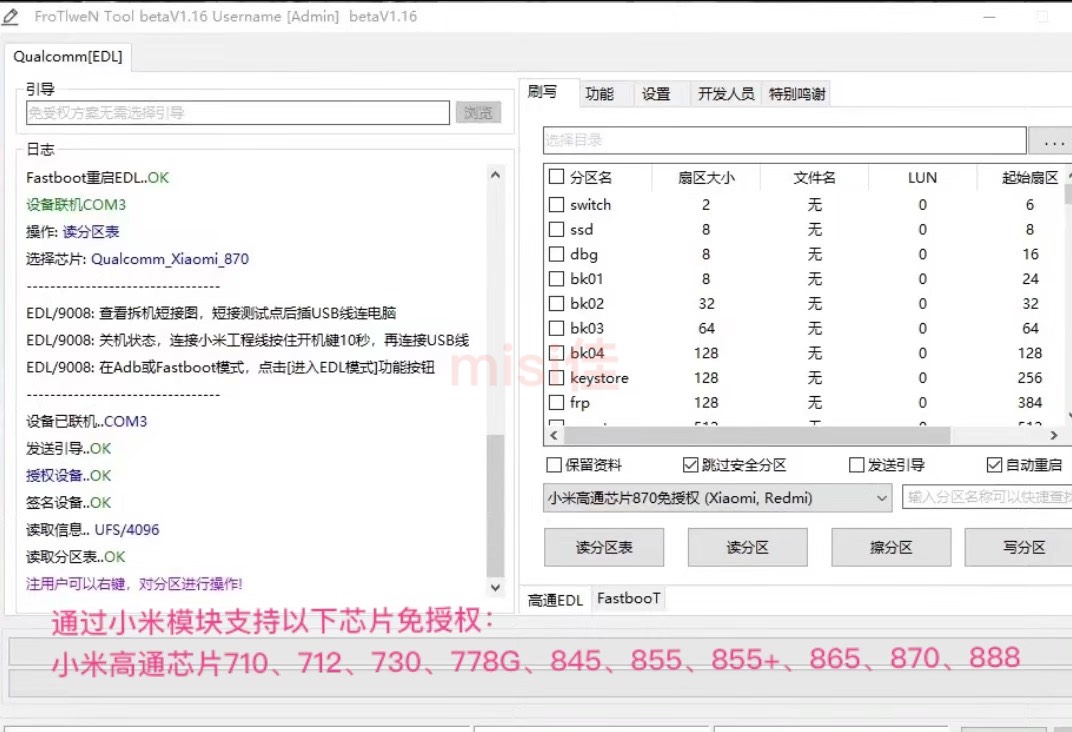The image size is (1072, 732).
Task: Switch to the 功能 tab
Action: [600, 94]
